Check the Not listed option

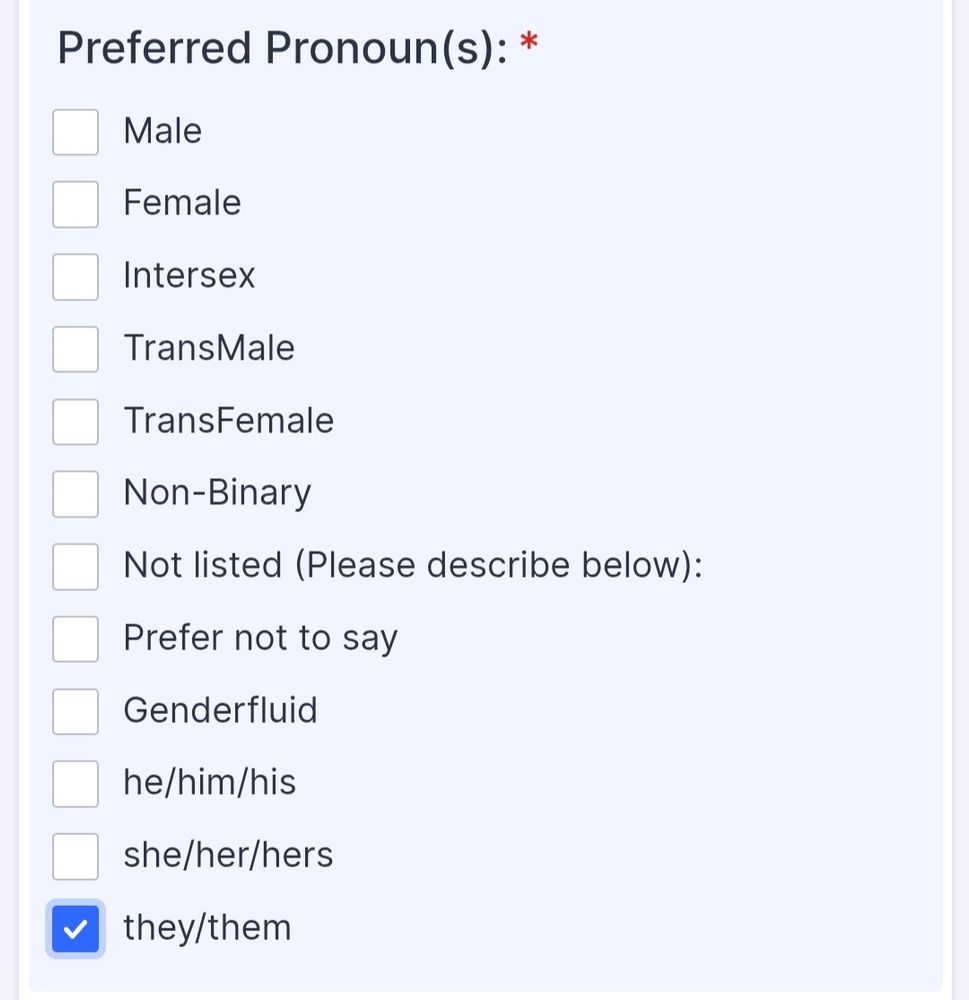coord(75,566)
